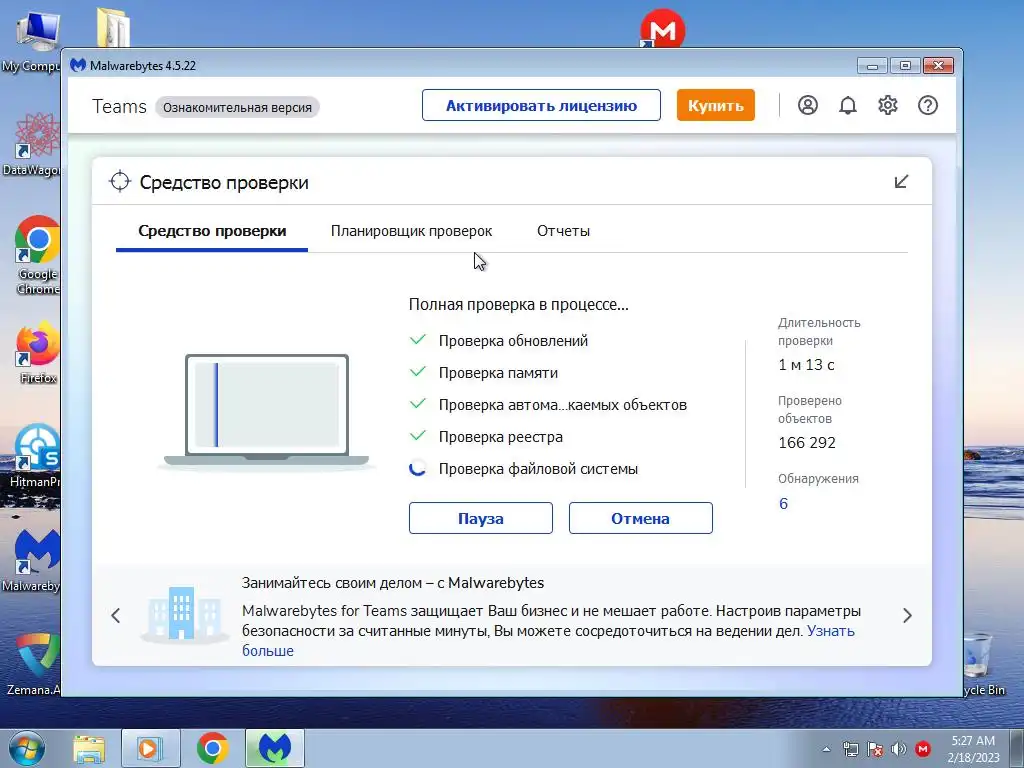
Task: Open the media player taskbar icon
Action: click(150, 748)
